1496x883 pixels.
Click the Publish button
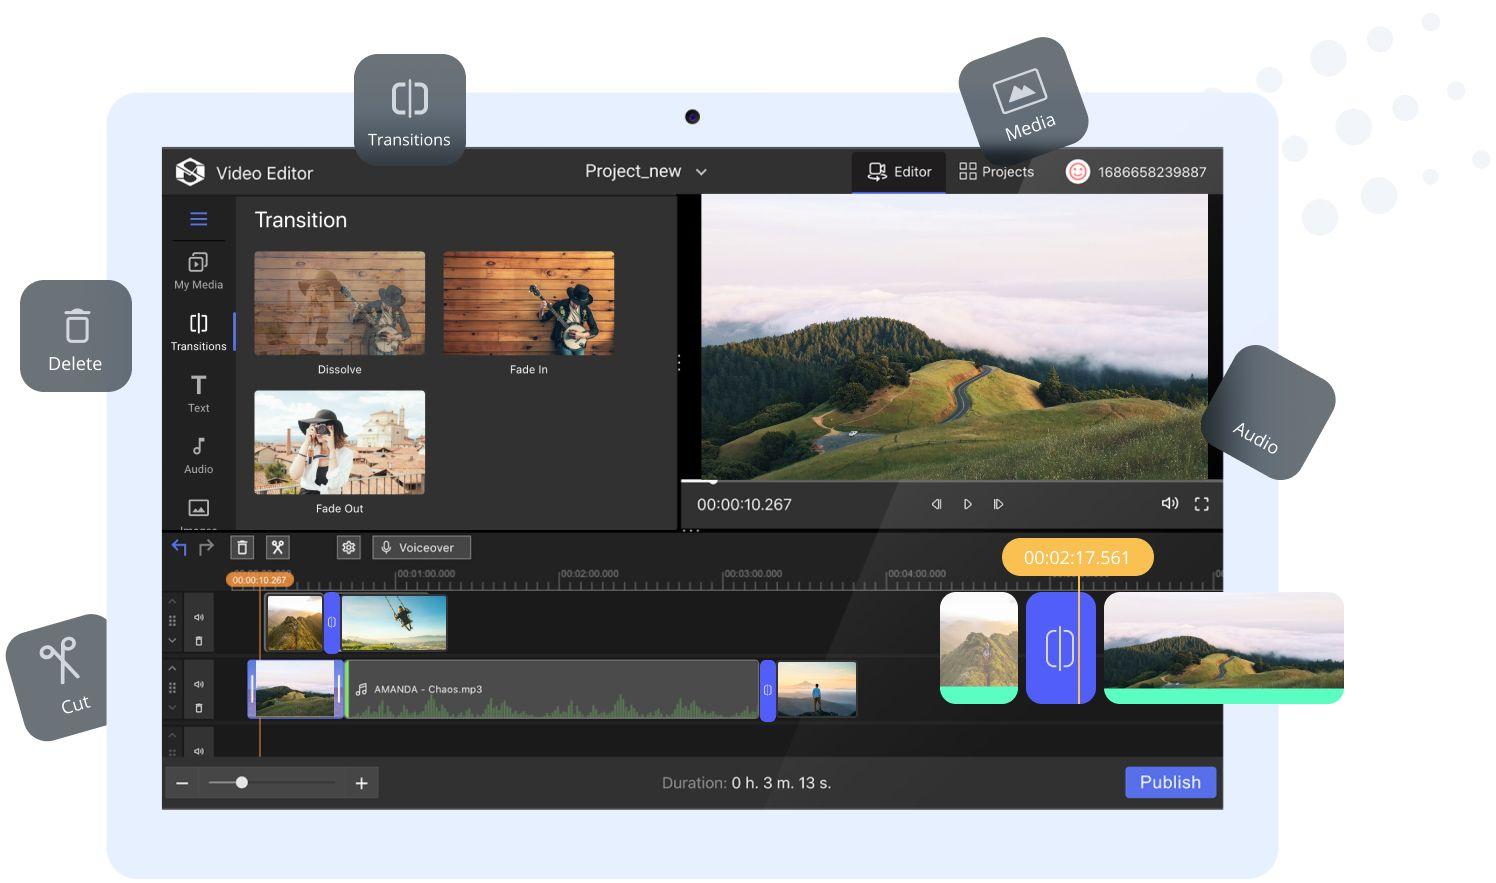[1170, 782]
